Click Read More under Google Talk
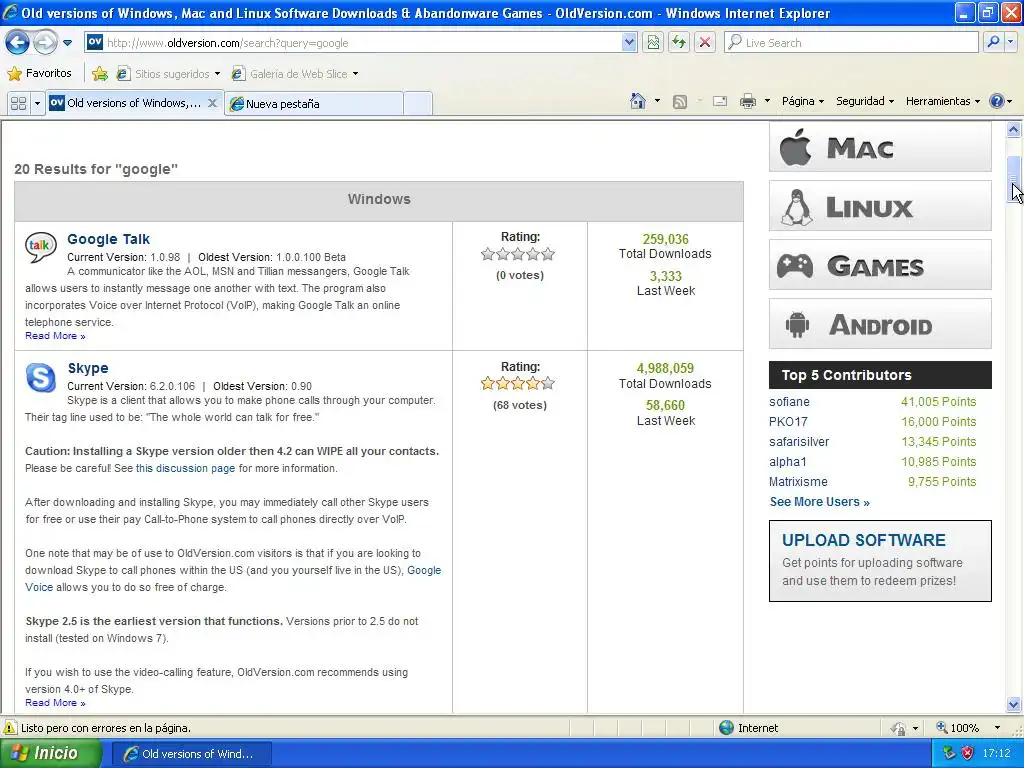Image resolution: width=1024 pixels, height=768 pixels. click(x=55, y=336)
